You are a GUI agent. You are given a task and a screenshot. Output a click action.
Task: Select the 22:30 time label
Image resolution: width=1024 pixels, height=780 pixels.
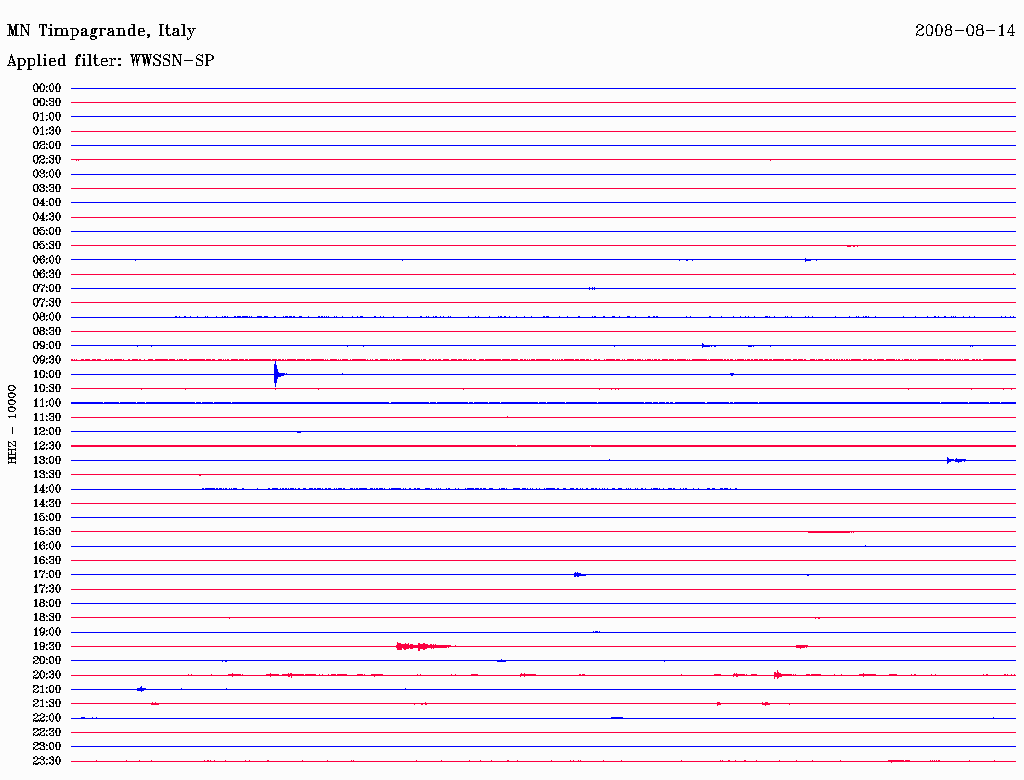(x=47, y=732)
